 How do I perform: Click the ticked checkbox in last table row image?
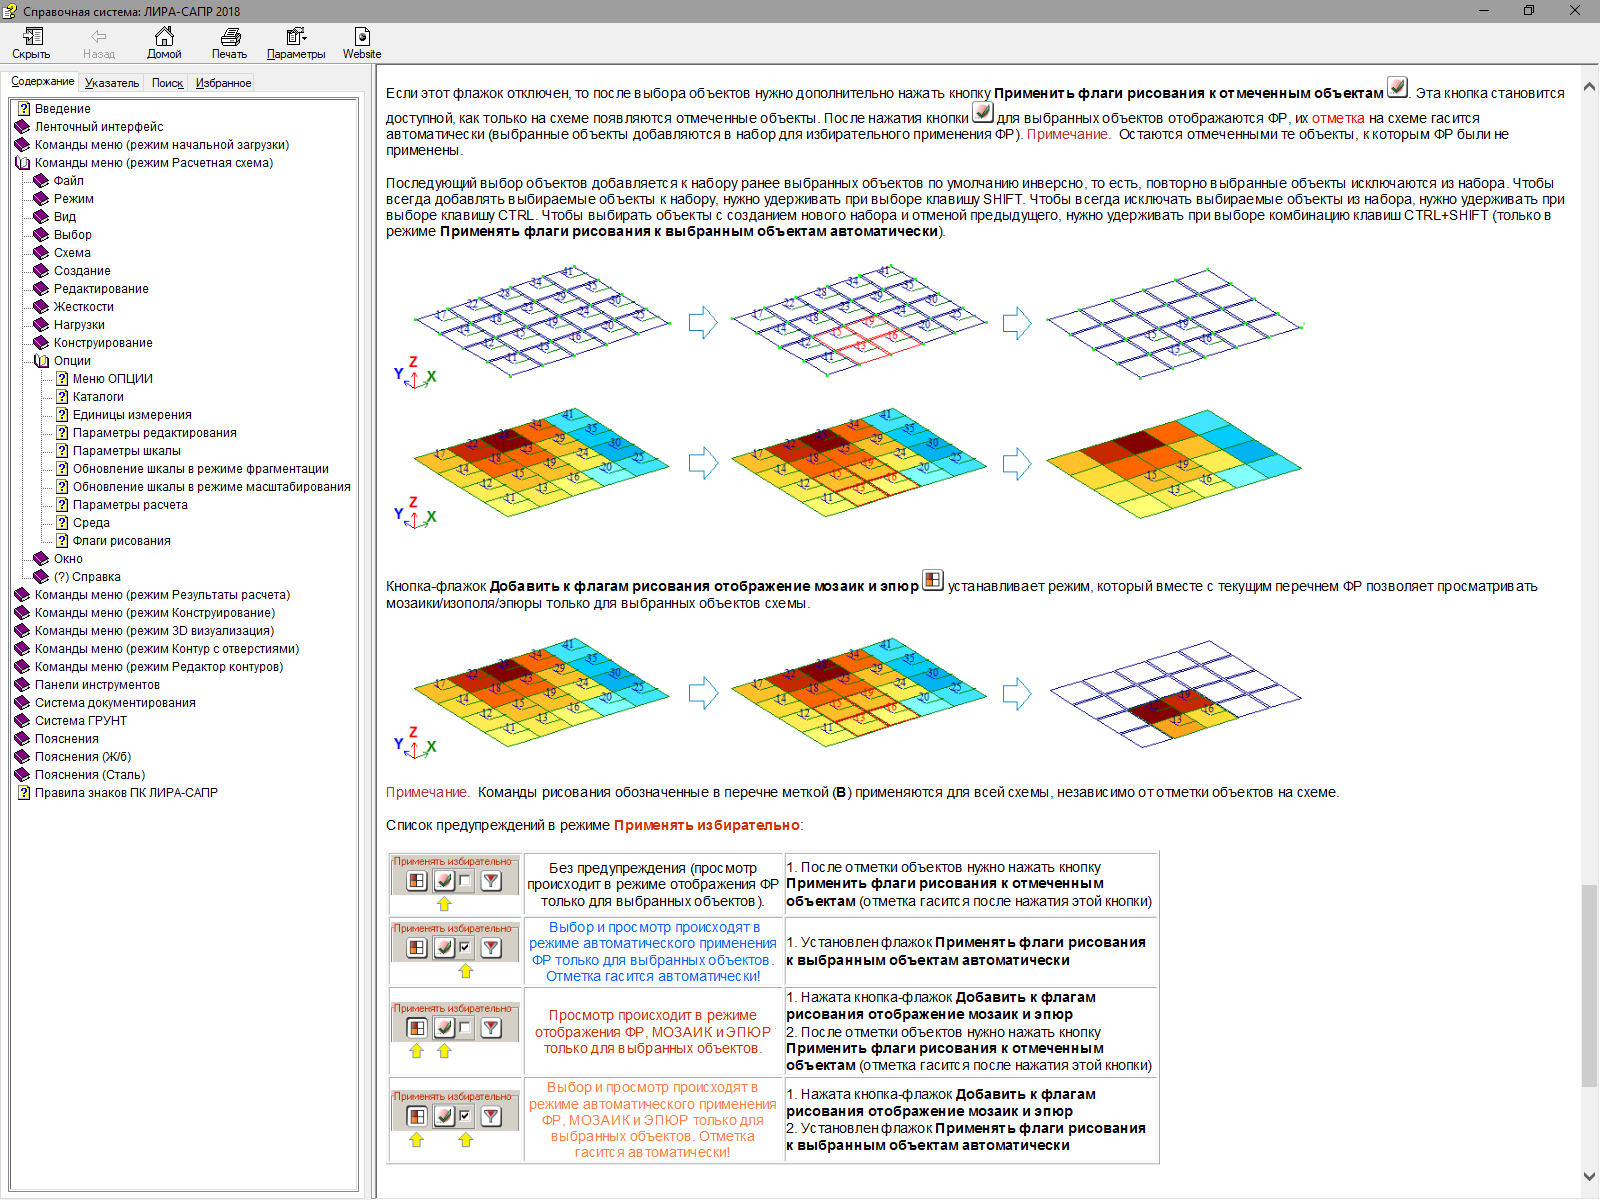pos(465,1116)
